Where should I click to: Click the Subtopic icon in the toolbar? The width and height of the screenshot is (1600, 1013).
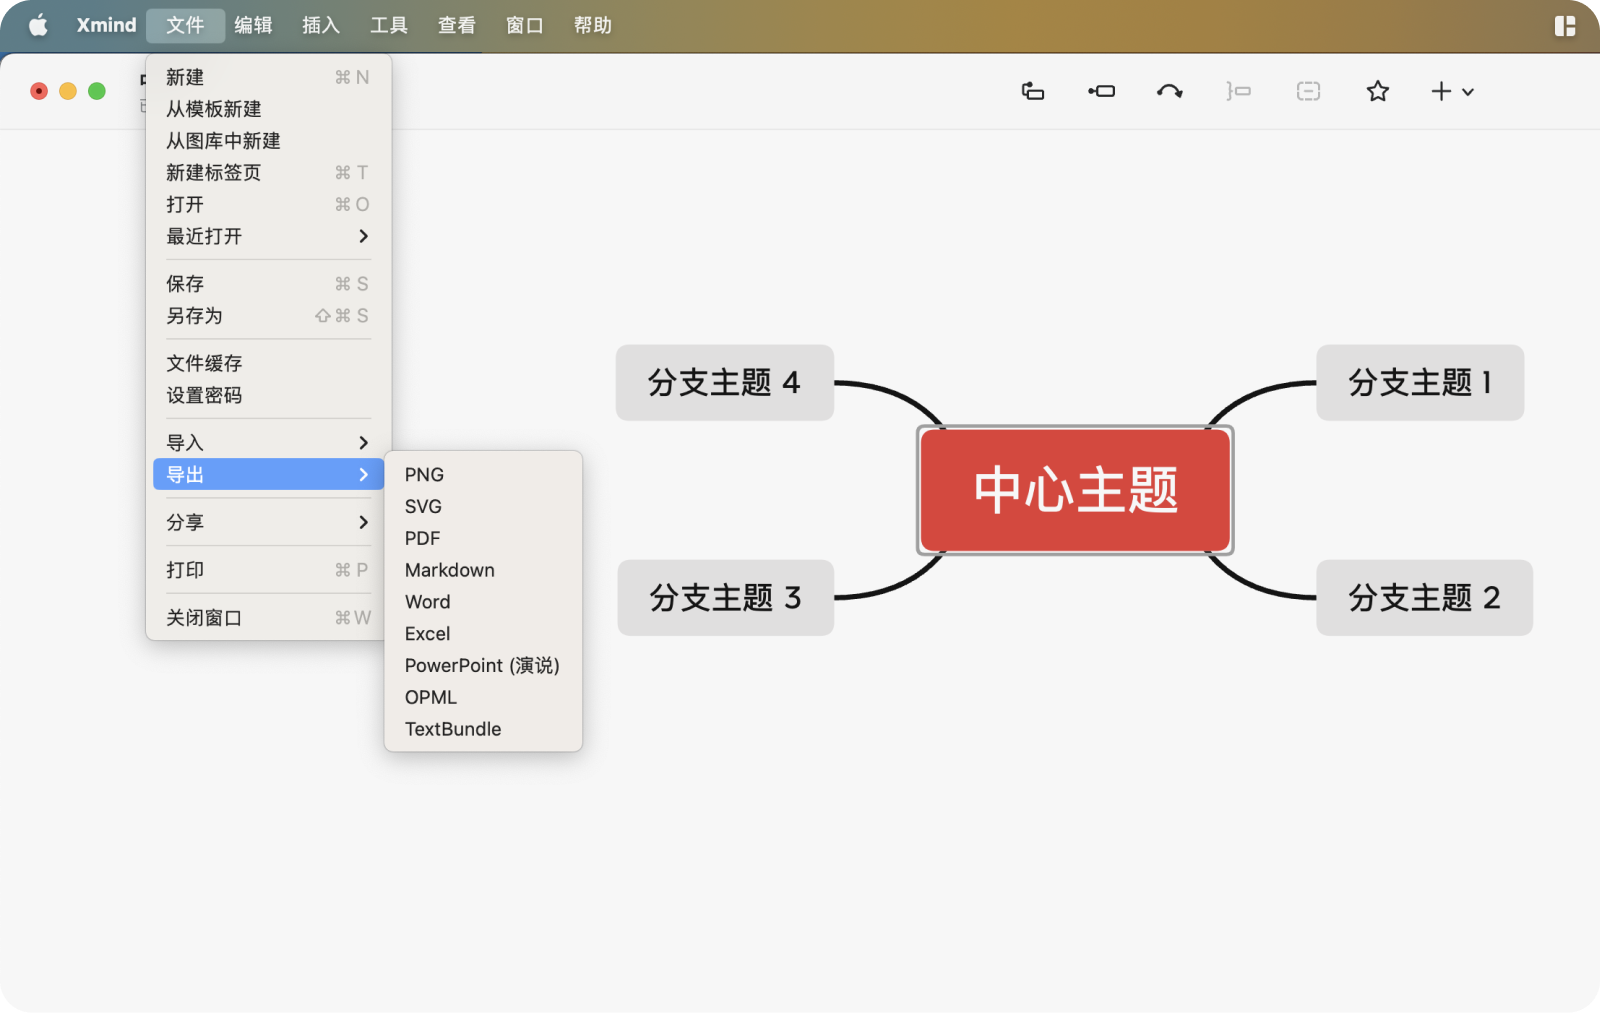point(1101,91)
